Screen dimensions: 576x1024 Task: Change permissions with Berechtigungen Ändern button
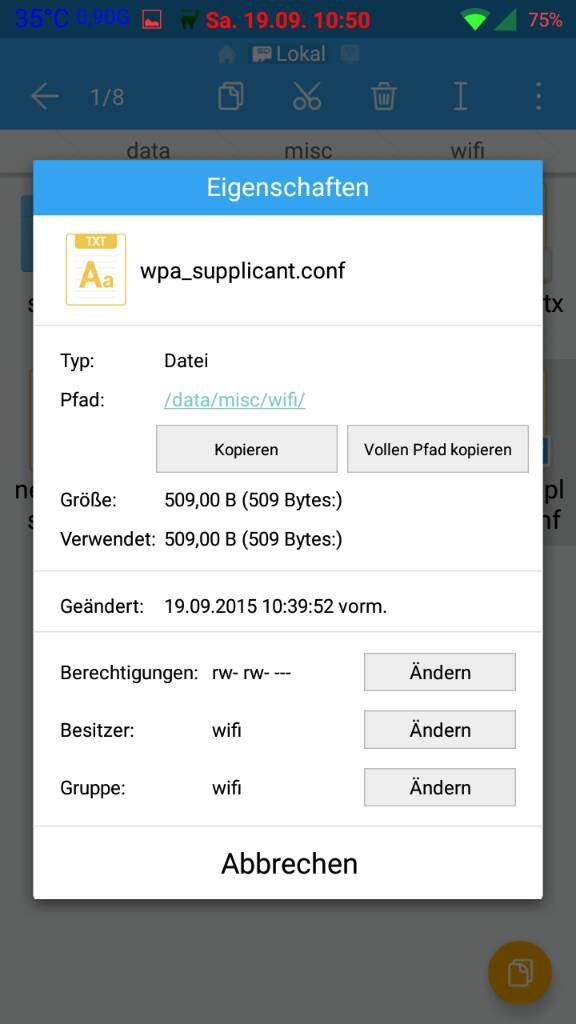tap(440, 672)
